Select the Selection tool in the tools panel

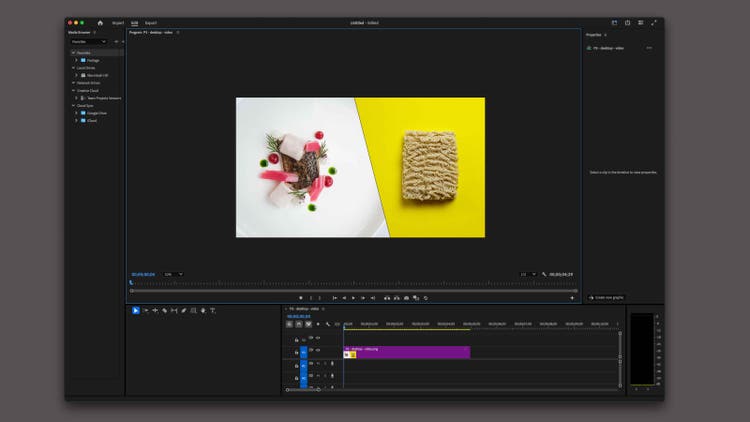tap(136, 310)
